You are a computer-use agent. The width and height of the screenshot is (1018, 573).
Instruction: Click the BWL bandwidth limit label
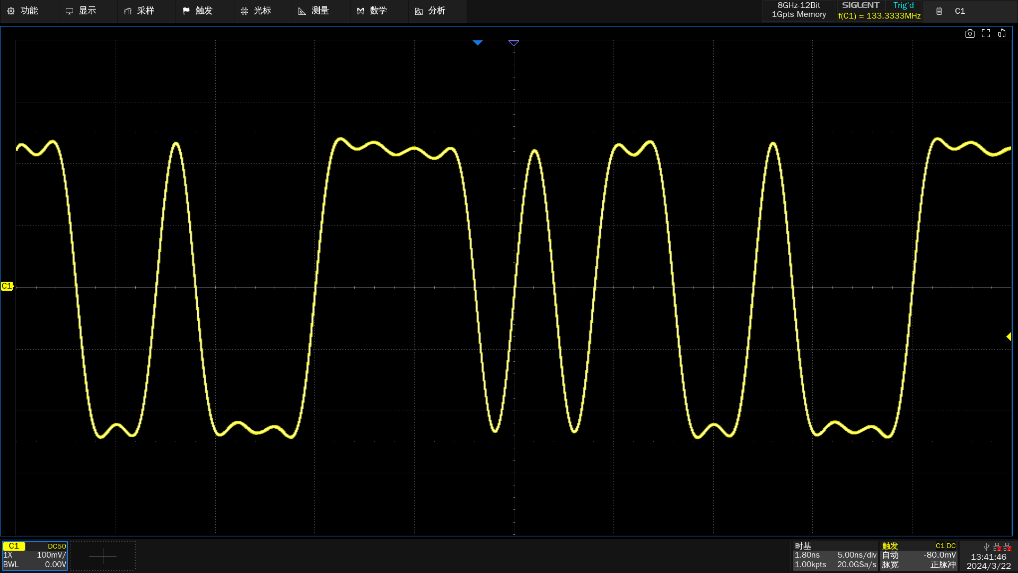click(11, 565)
